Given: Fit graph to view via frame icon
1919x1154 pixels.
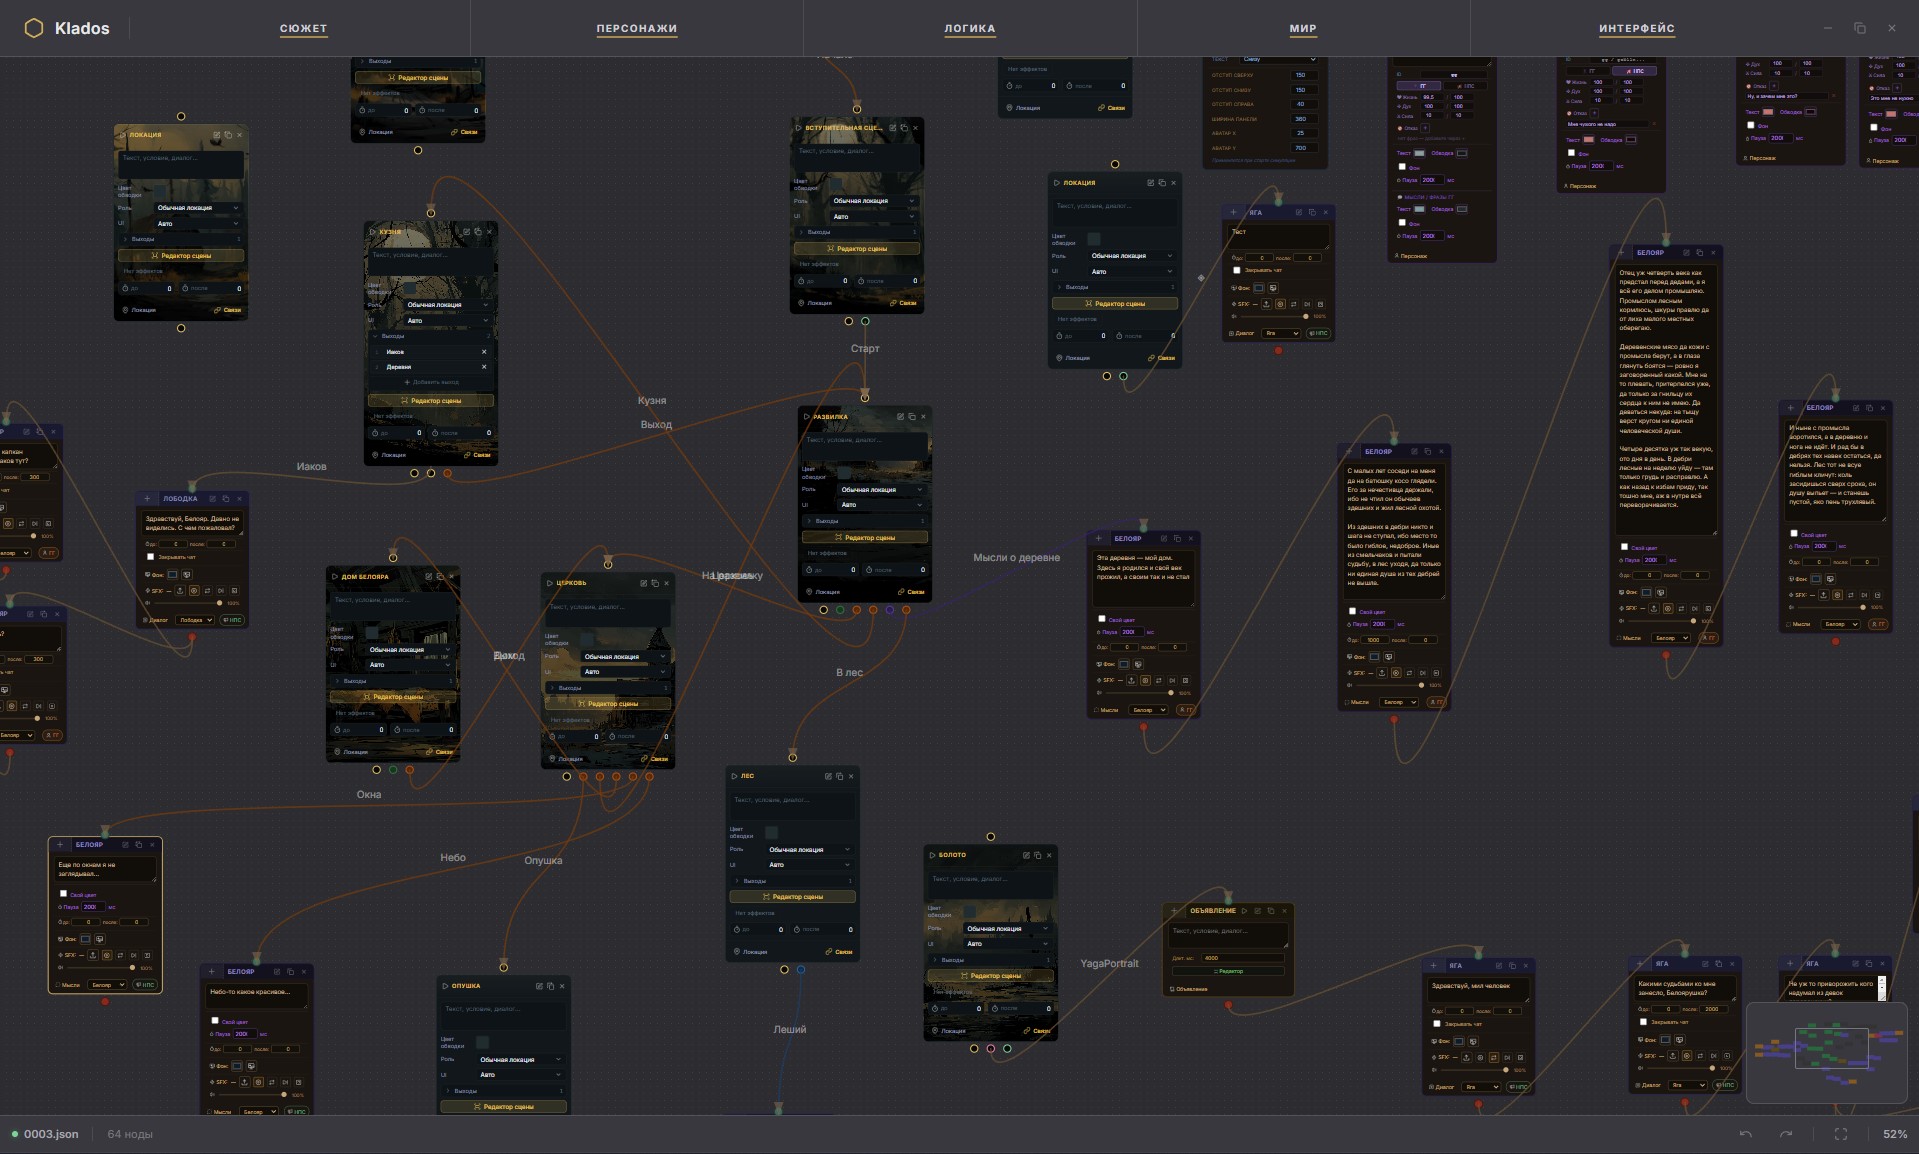Looking at the screenshot, I should point(1841,1134).
